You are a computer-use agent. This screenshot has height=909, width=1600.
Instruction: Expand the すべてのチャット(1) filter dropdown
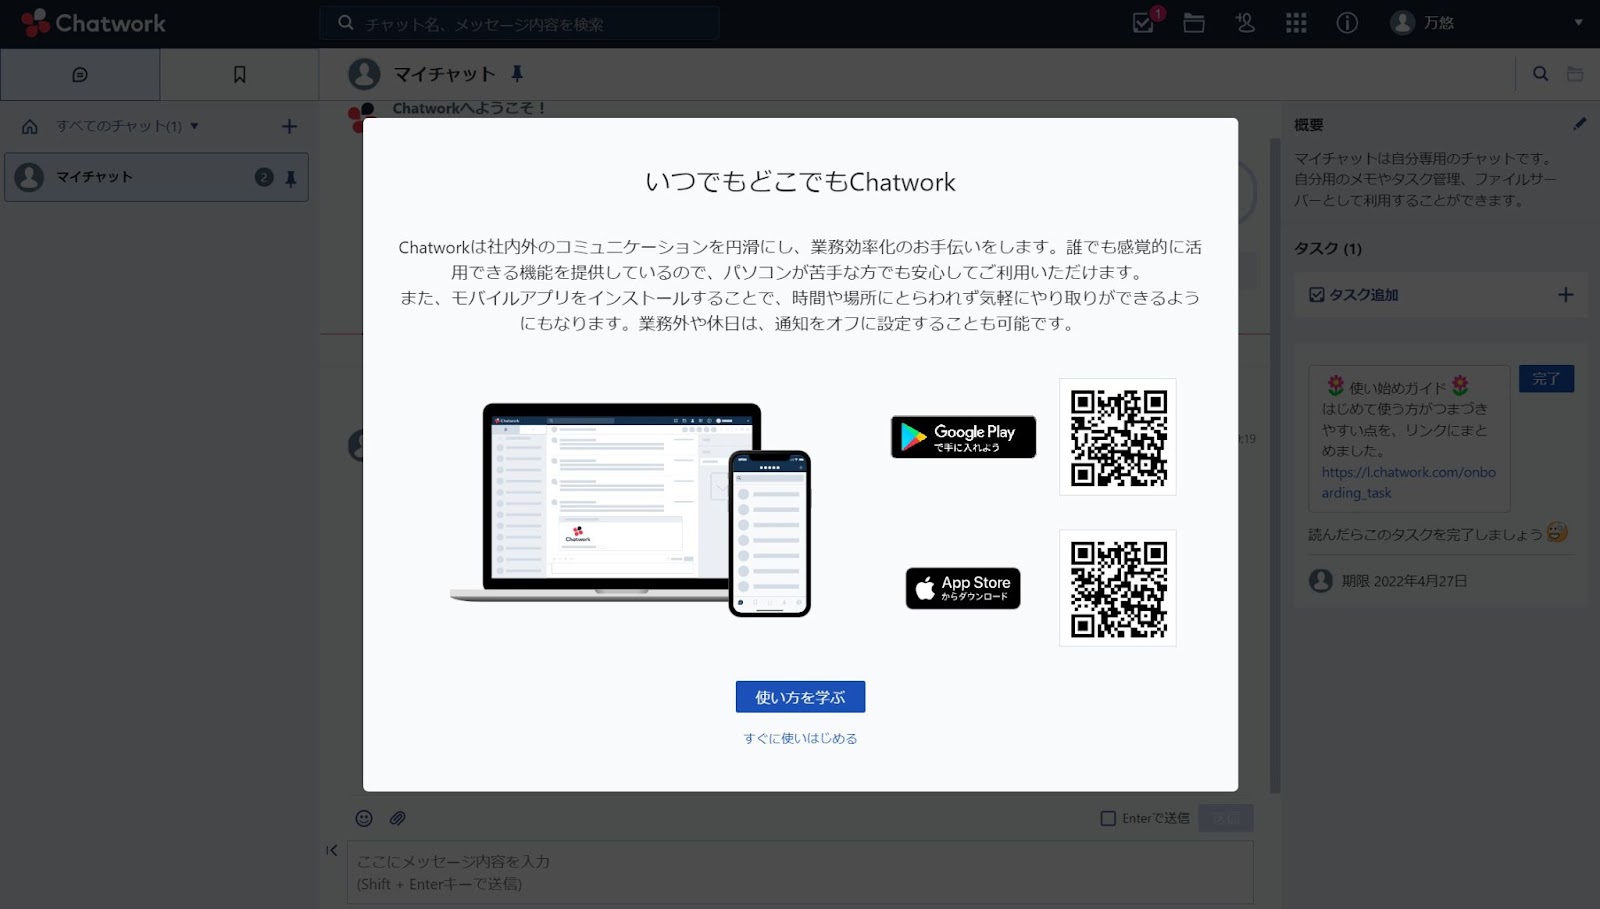point(128,126)
